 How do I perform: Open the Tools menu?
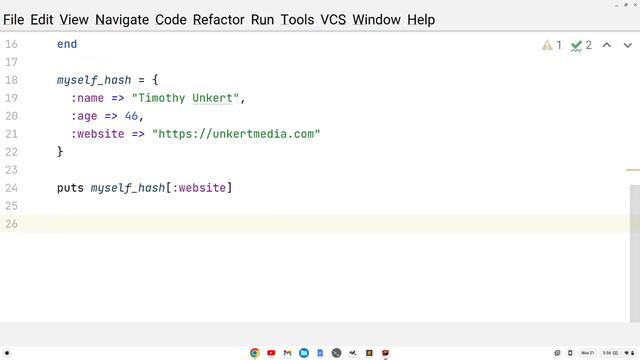pos(297,20)
